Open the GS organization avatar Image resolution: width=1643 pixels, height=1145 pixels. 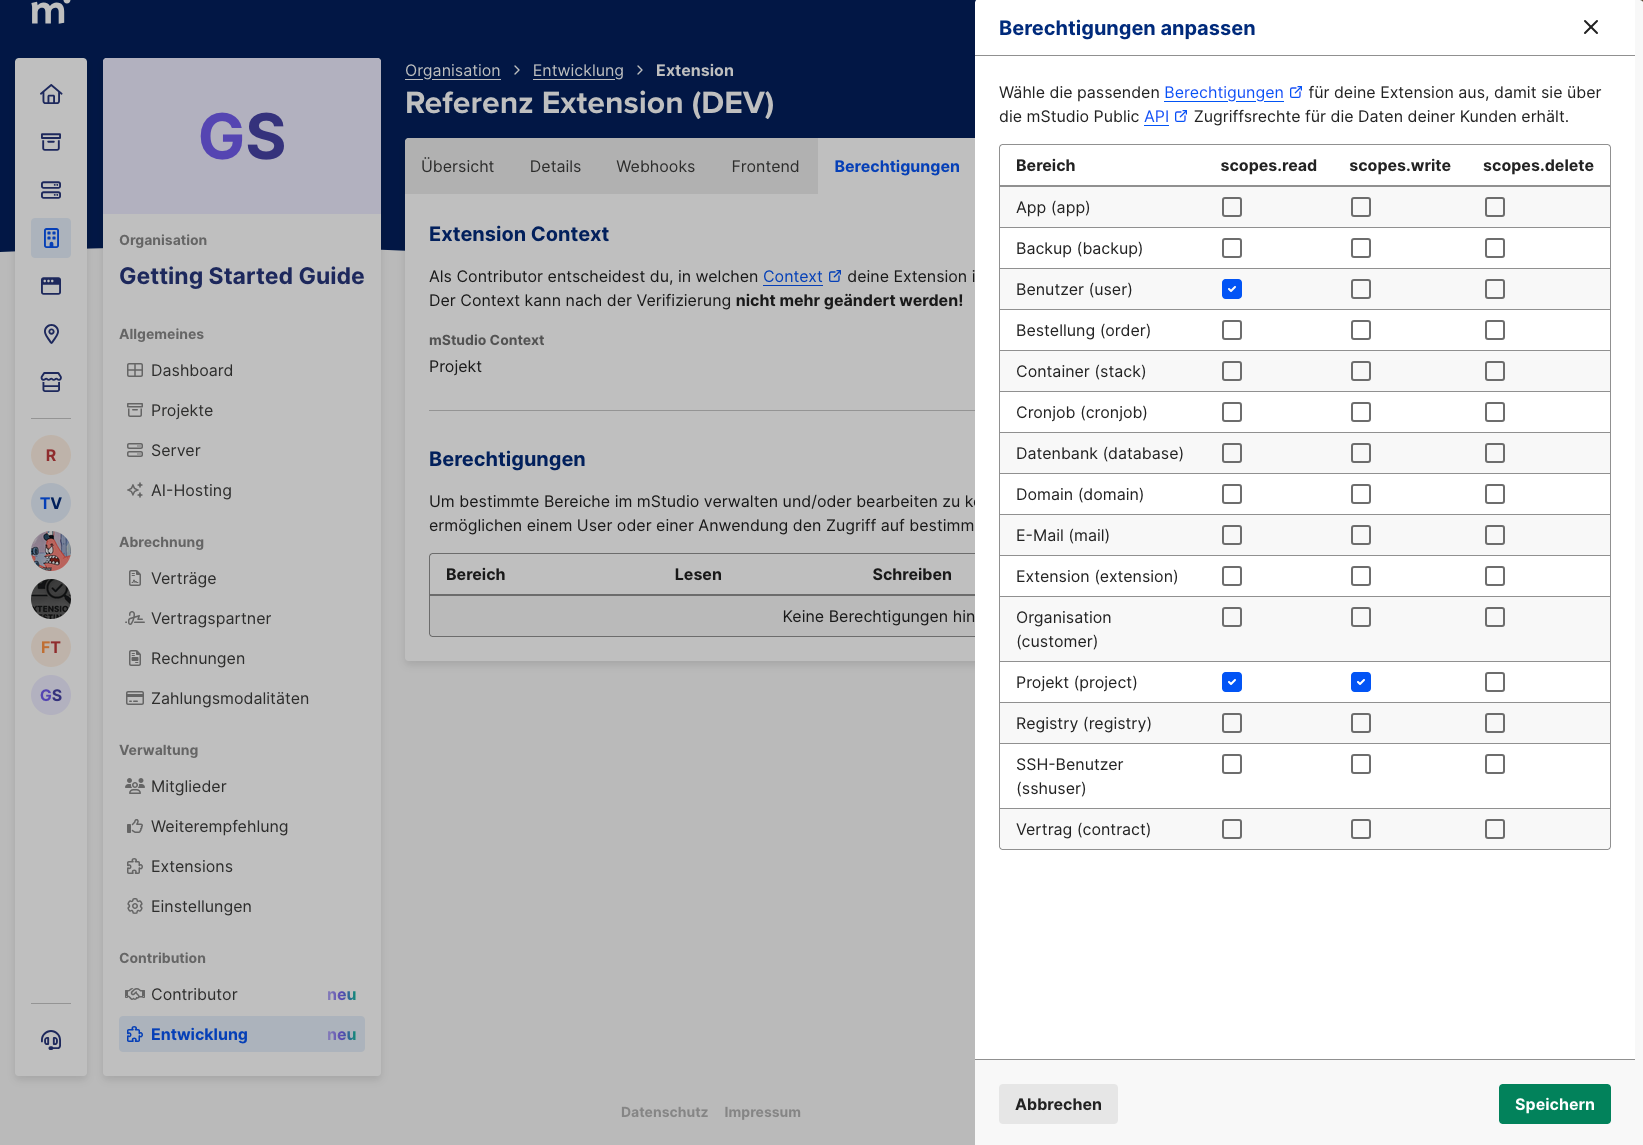point(51,695)
